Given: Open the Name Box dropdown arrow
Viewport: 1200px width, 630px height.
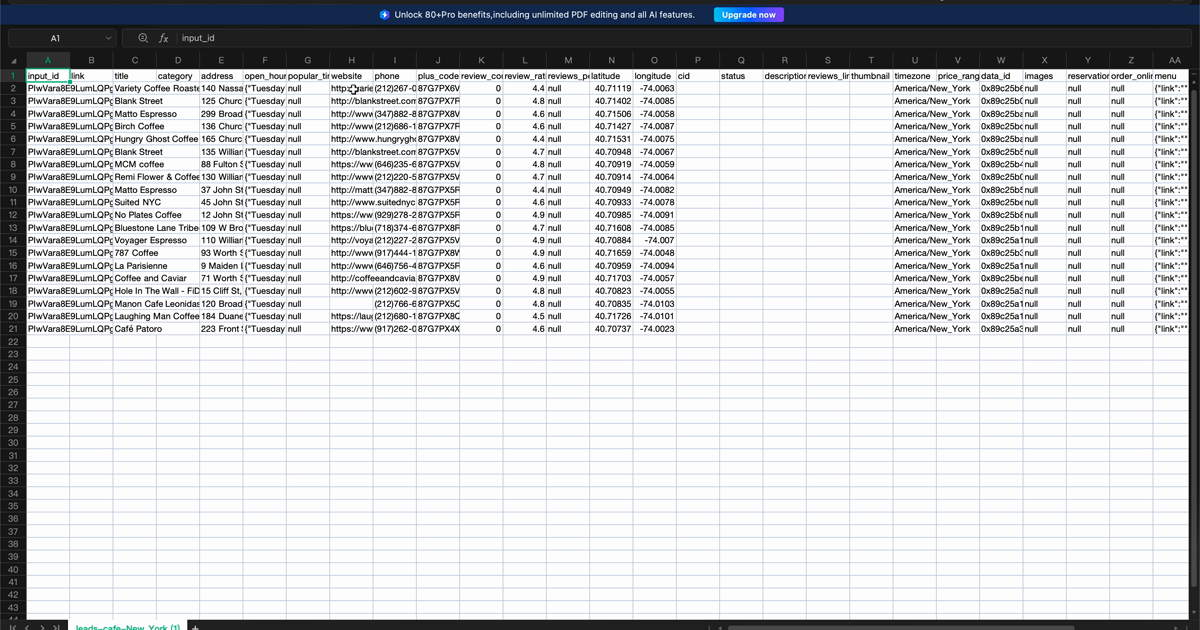Looking at the screenshot, I should 109,38.
